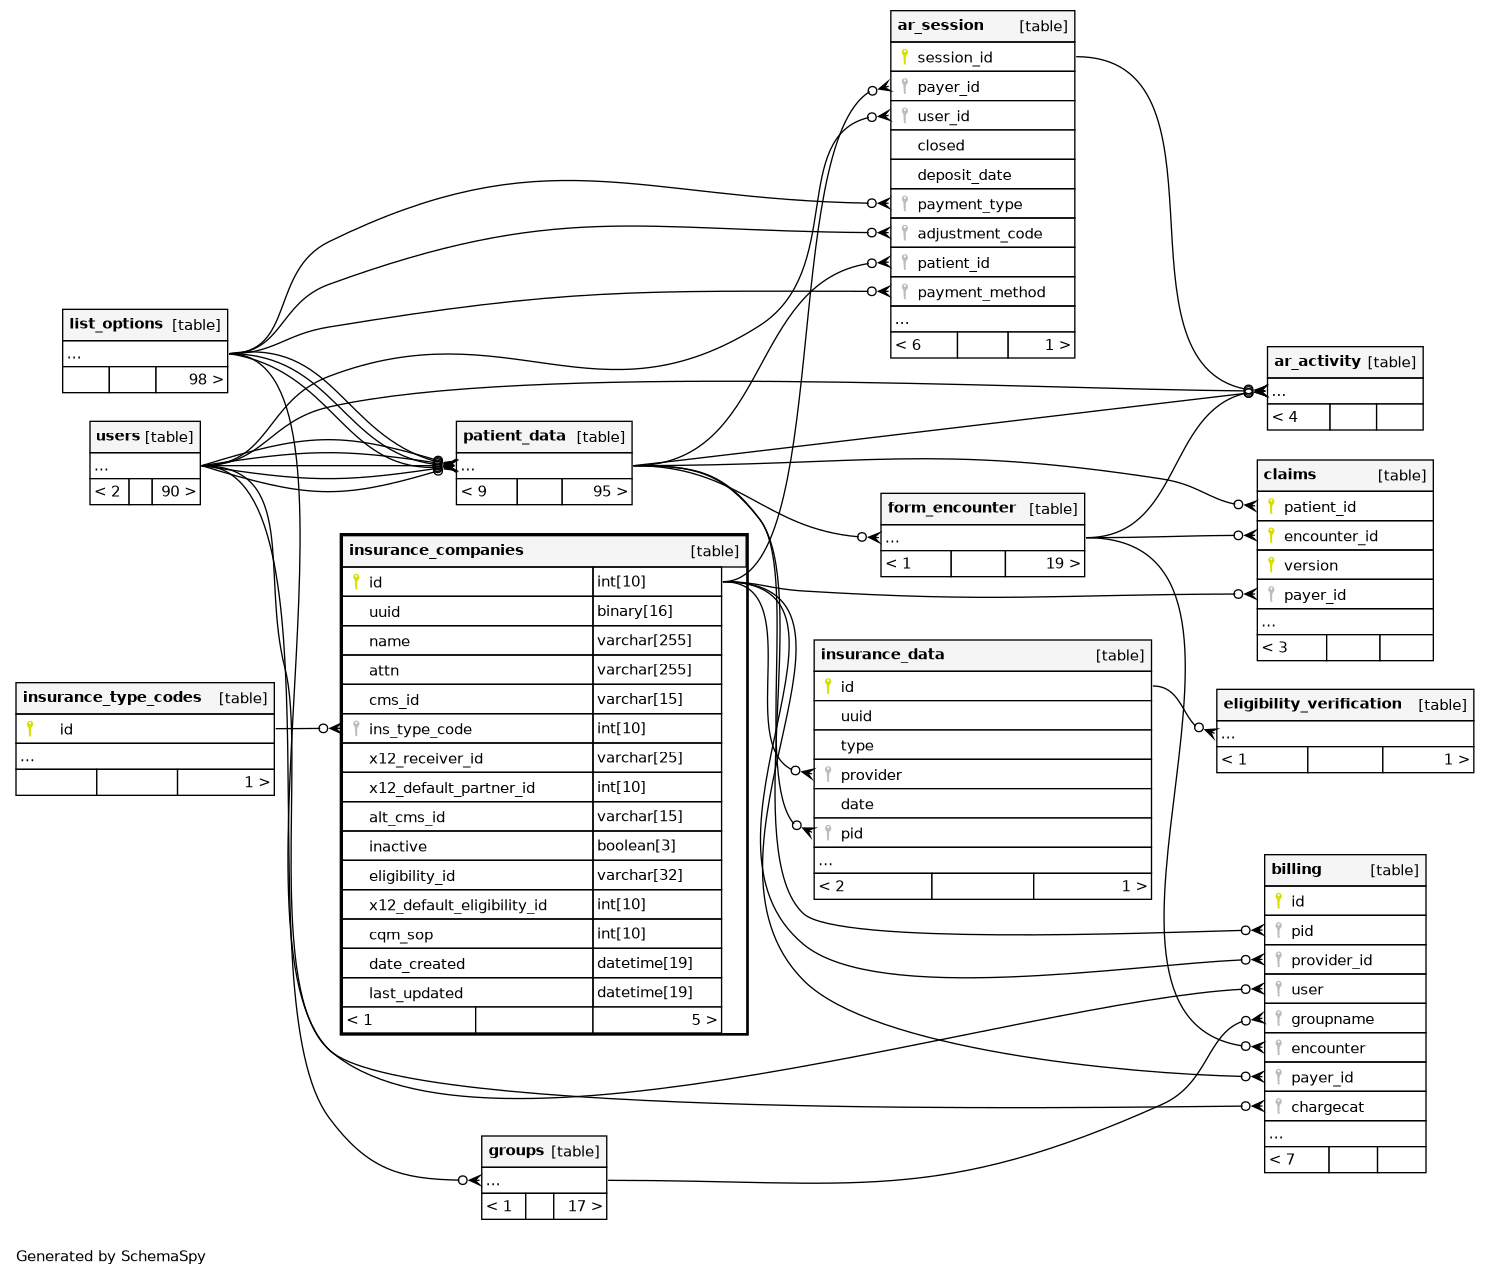Click the yellow primary key icon beside session_id

905,57
